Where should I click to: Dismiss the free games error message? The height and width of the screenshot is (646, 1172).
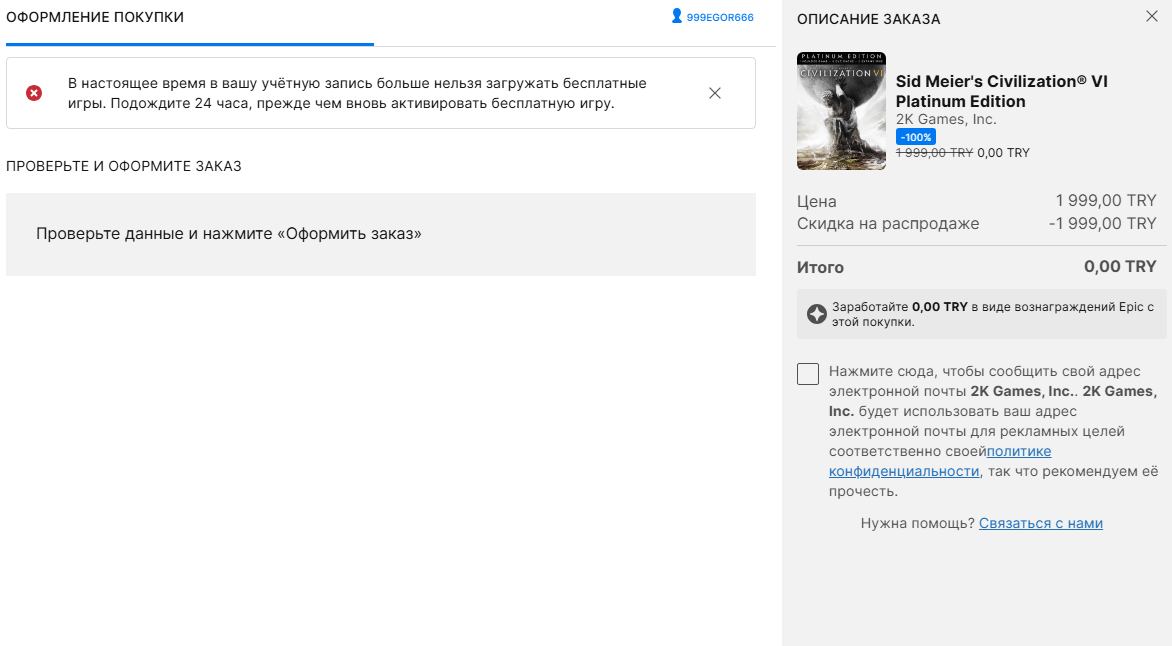tap(715, 93)
